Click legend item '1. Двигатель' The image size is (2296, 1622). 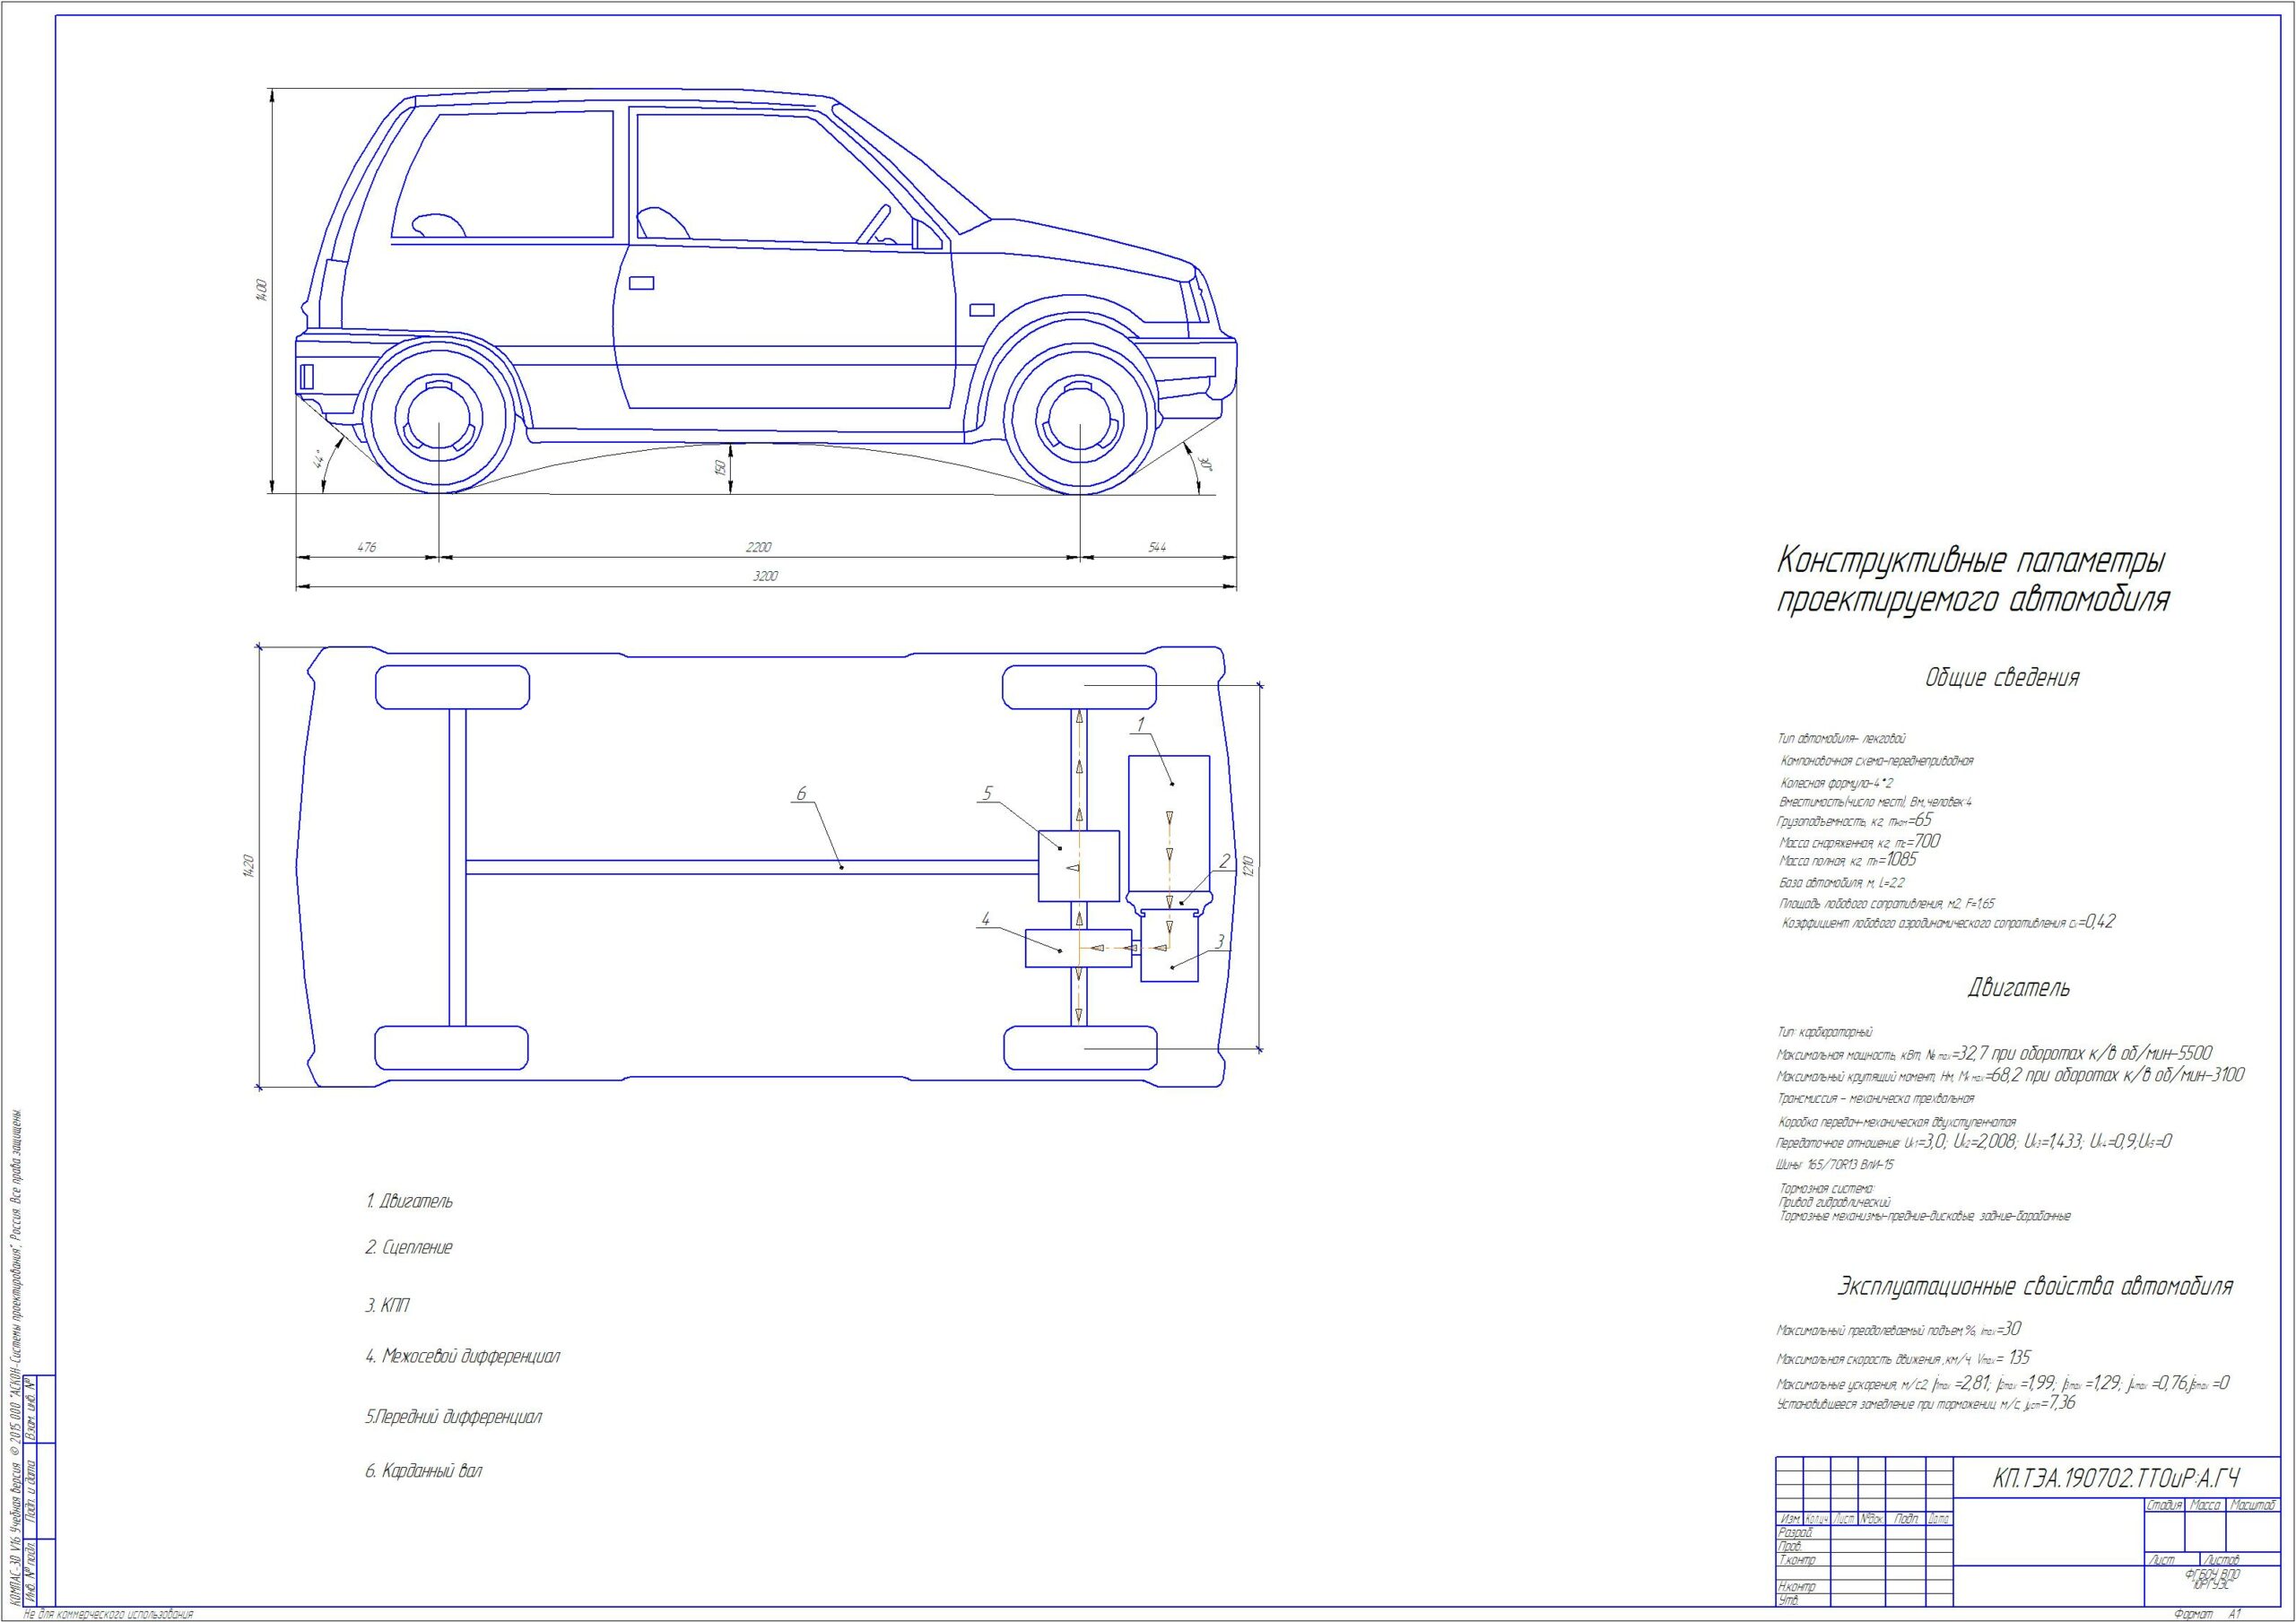coord(409,1201)
